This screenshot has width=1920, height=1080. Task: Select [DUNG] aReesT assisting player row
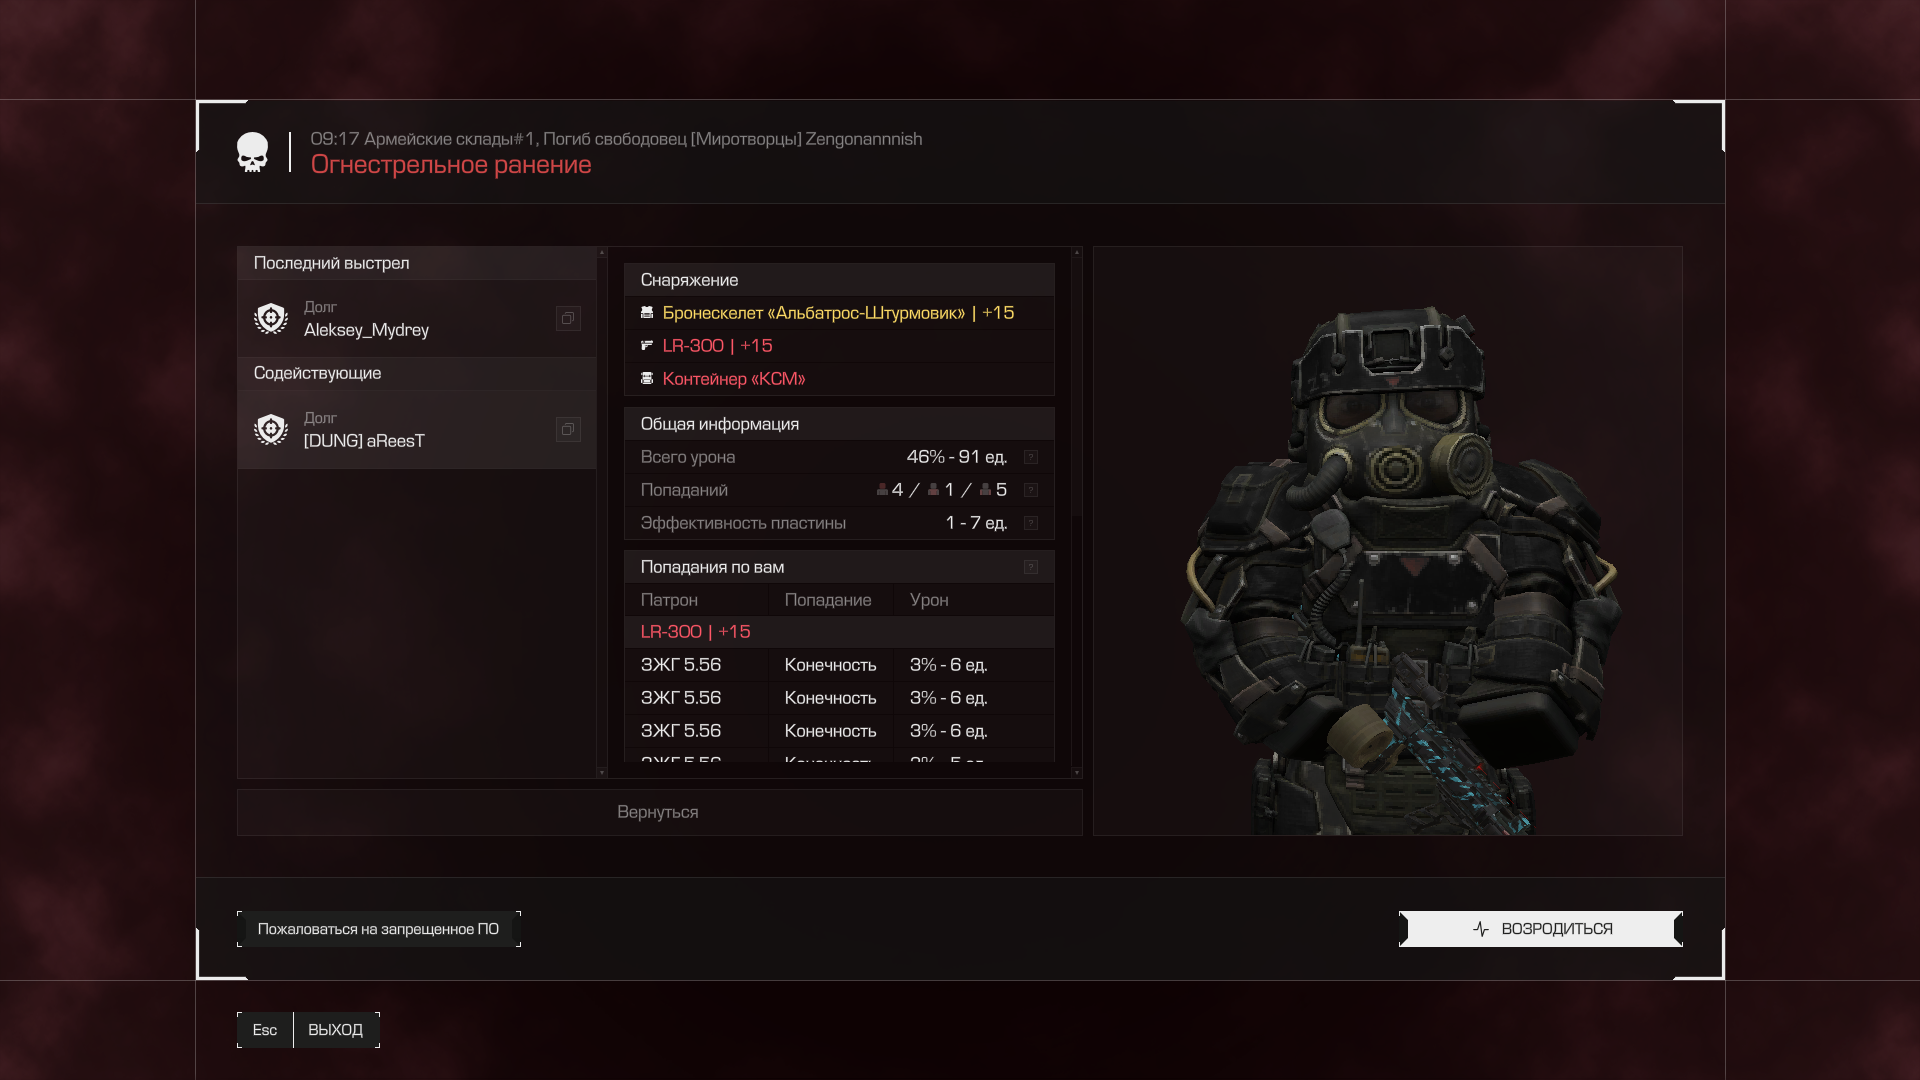417,429
